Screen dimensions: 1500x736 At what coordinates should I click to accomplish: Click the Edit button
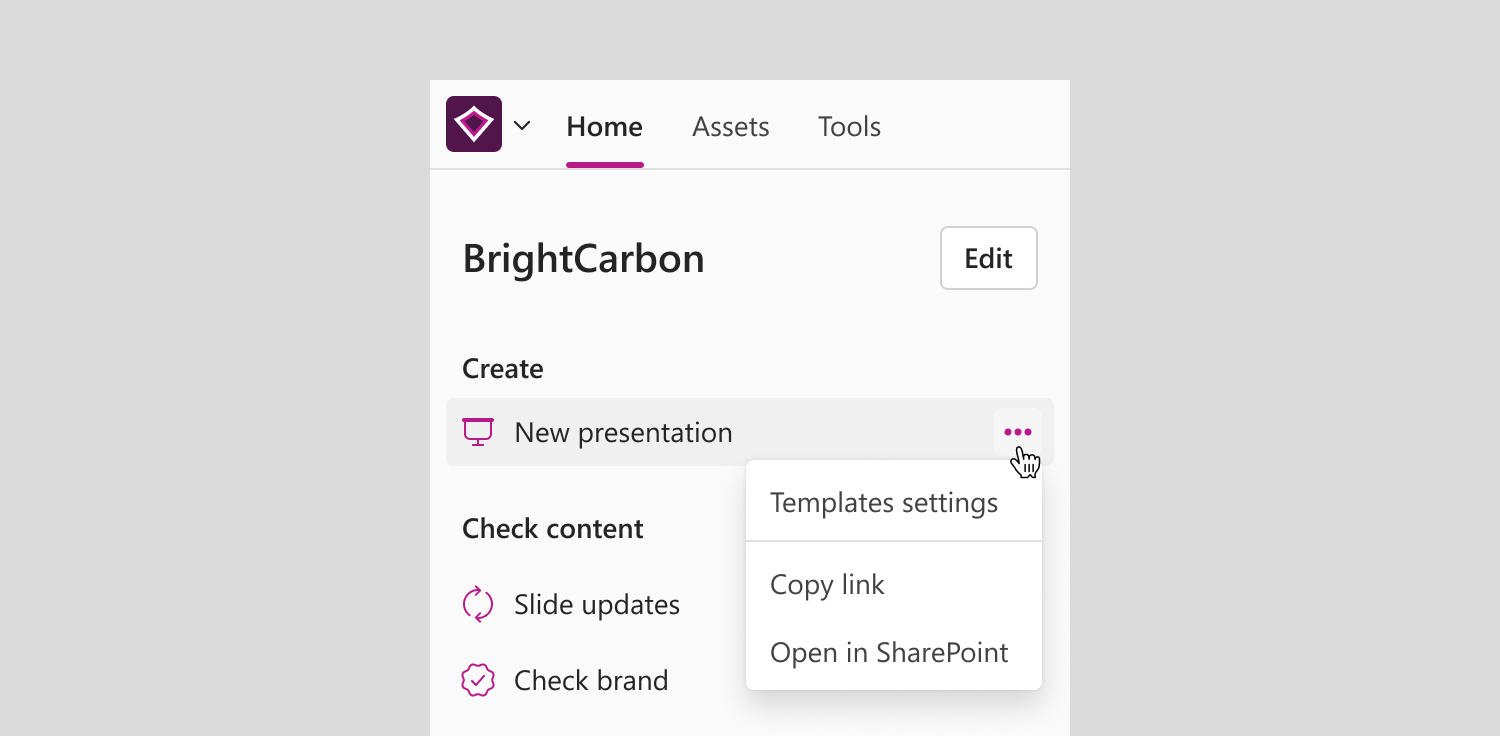point(989,258)
